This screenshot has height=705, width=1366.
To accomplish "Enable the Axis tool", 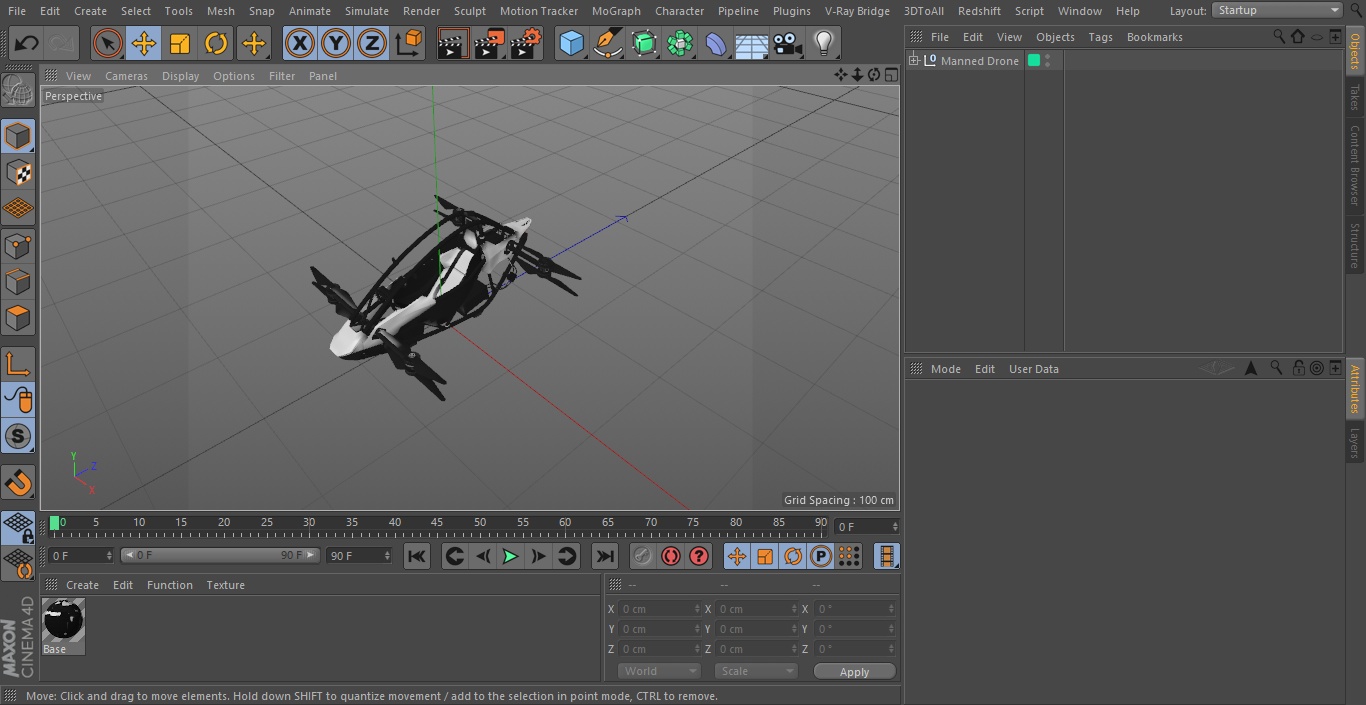I will [18, 364].
